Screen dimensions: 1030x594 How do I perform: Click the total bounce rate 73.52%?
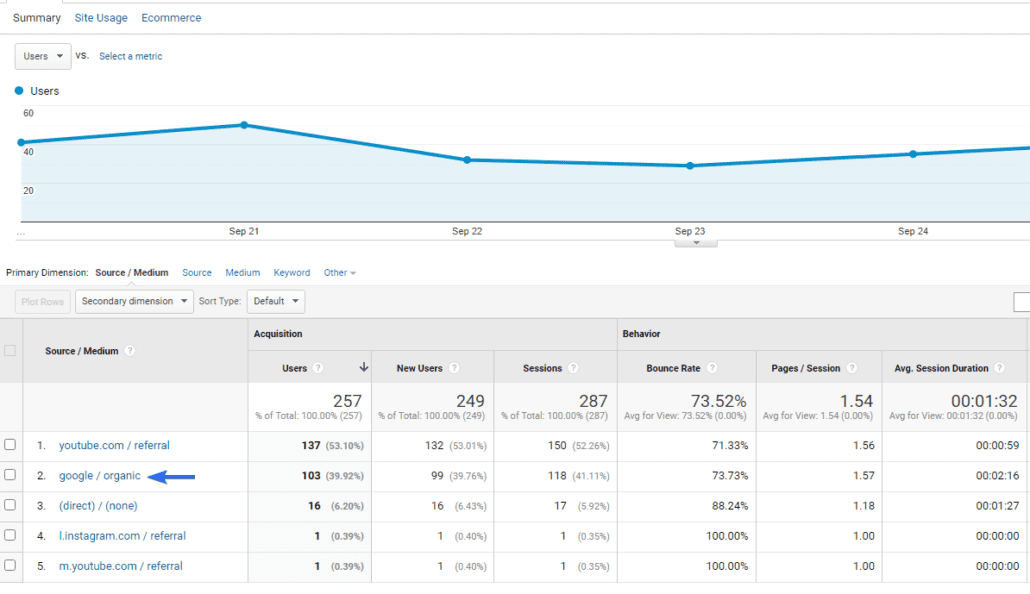click(719, 401)
